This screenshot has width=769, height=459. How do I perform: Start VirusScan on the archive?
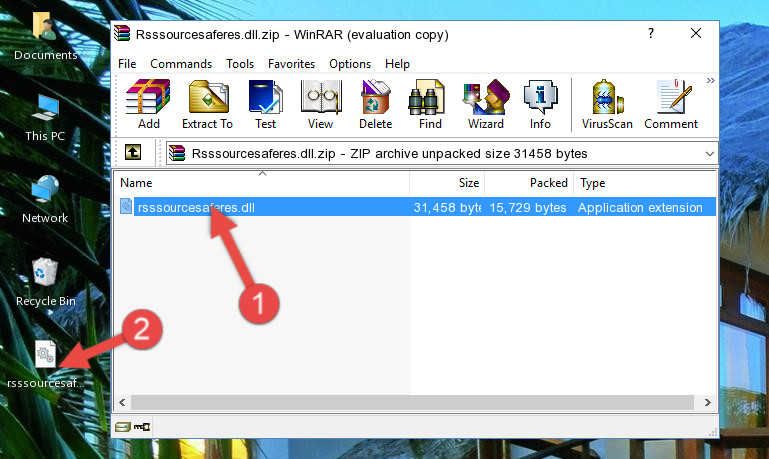(607, 104)
